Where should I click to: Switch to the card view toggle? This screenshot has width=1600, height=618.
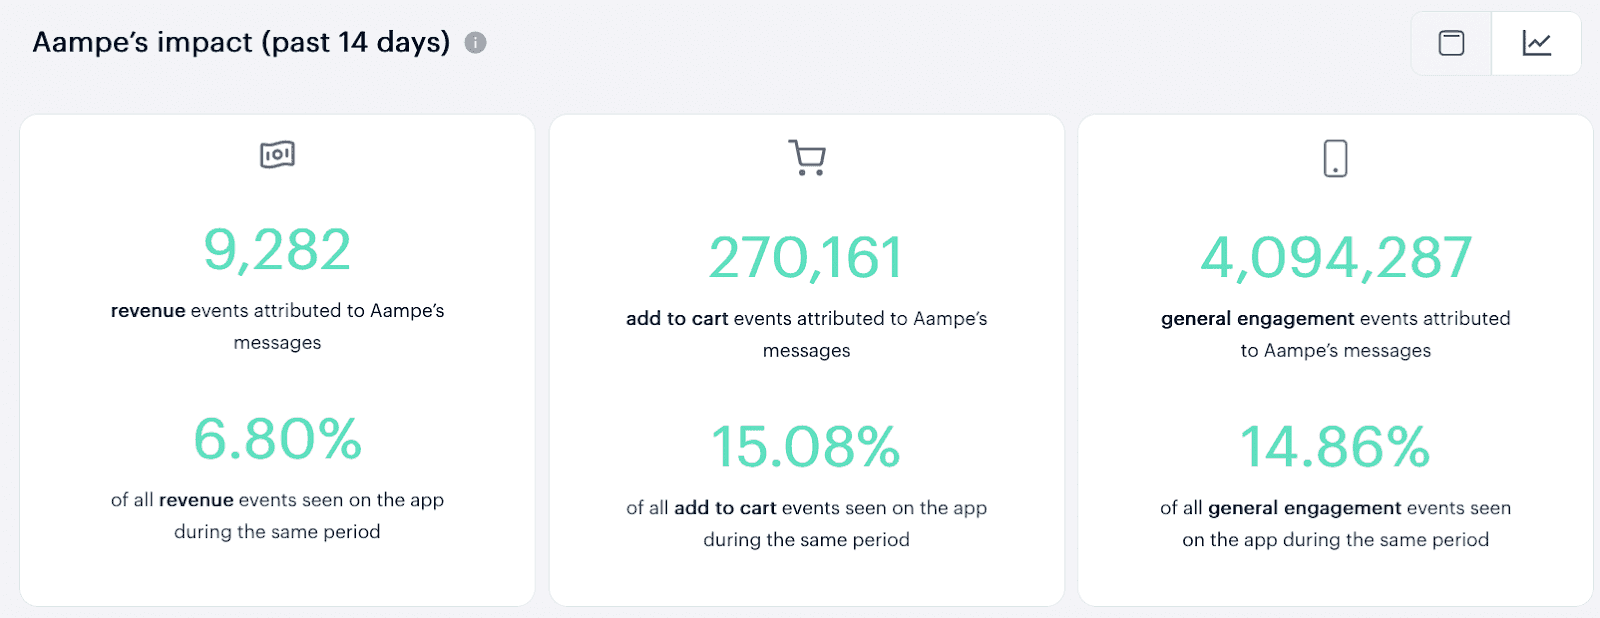pyautogui.click(x=1451, y=43)
